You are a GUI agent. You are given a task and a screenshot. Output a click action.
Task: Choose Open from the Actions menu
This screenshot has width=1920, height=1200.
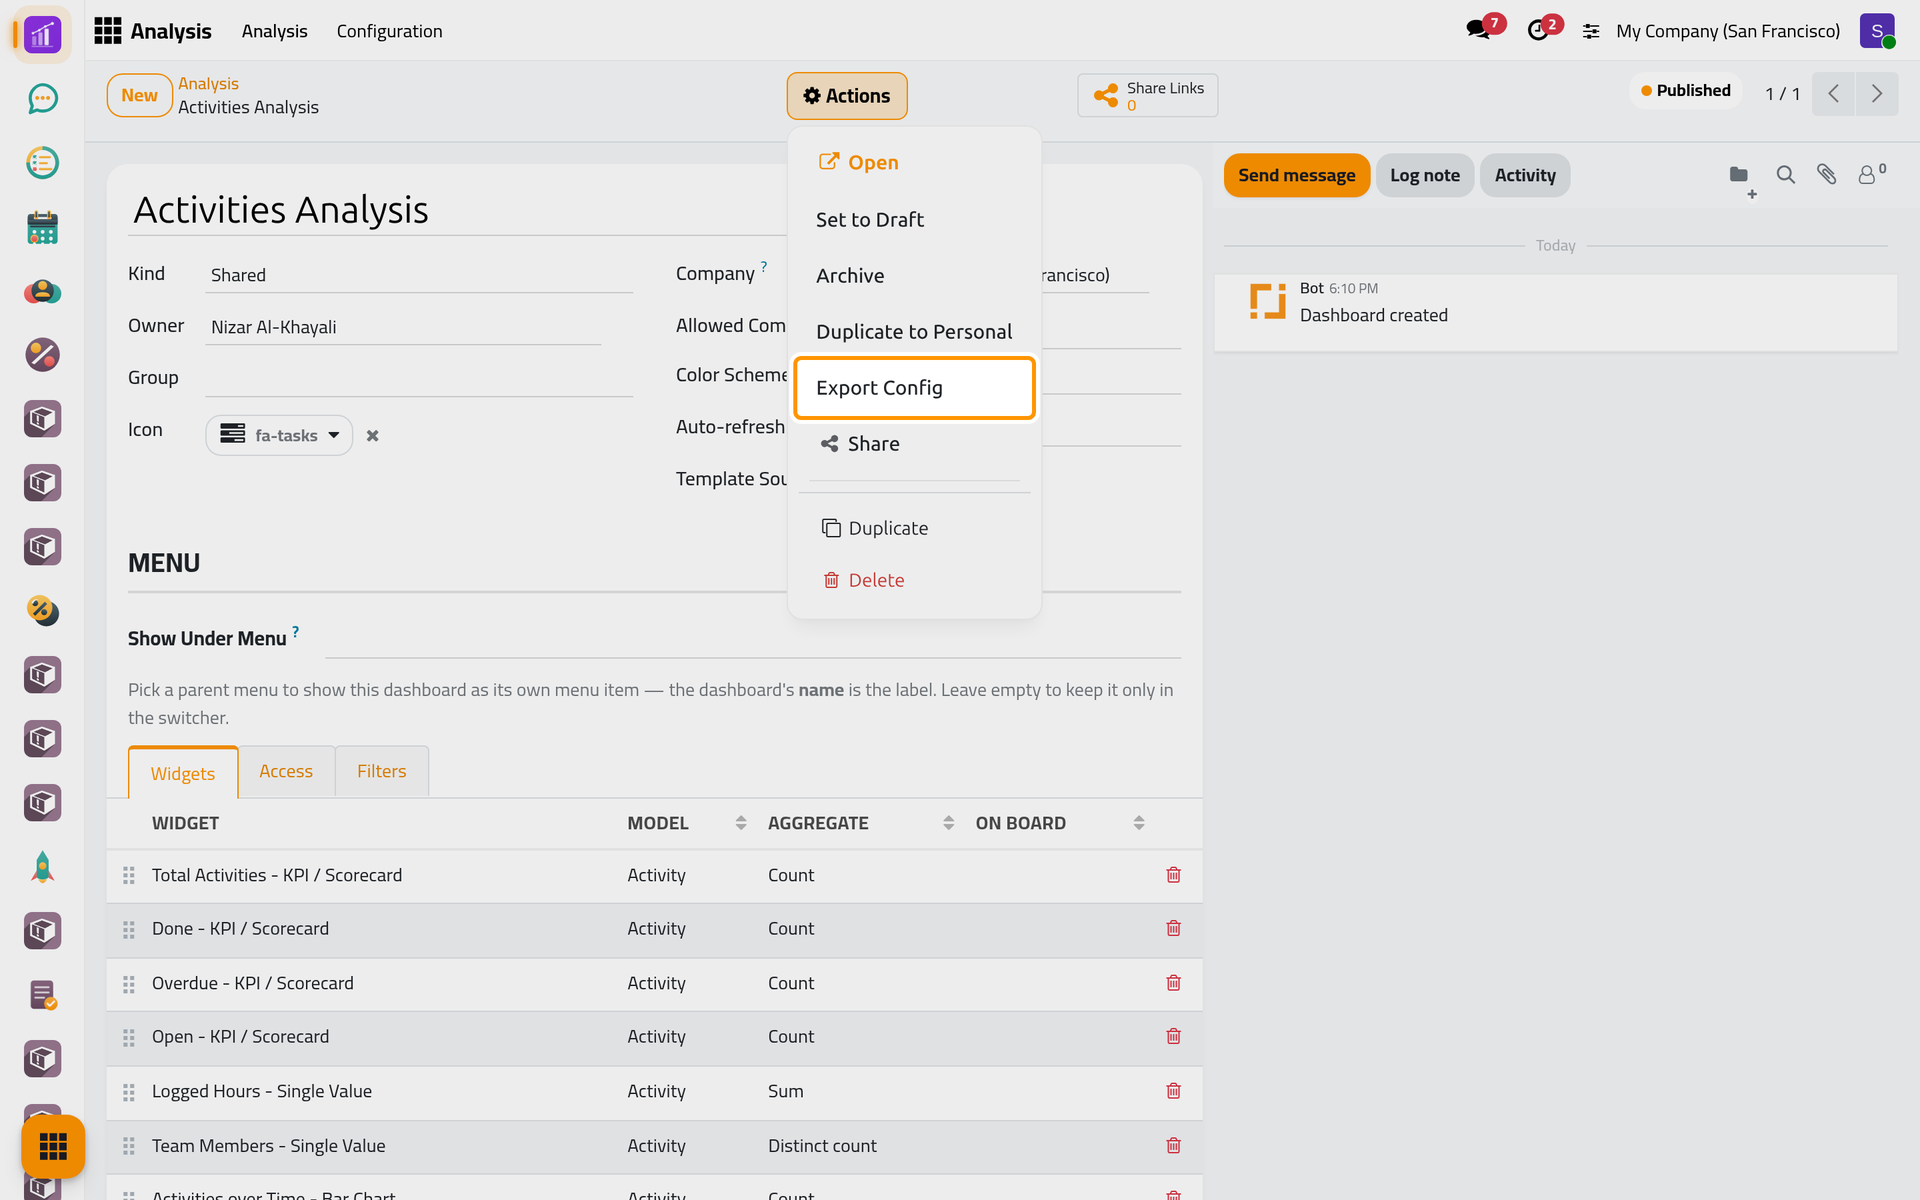pos(914,162)
